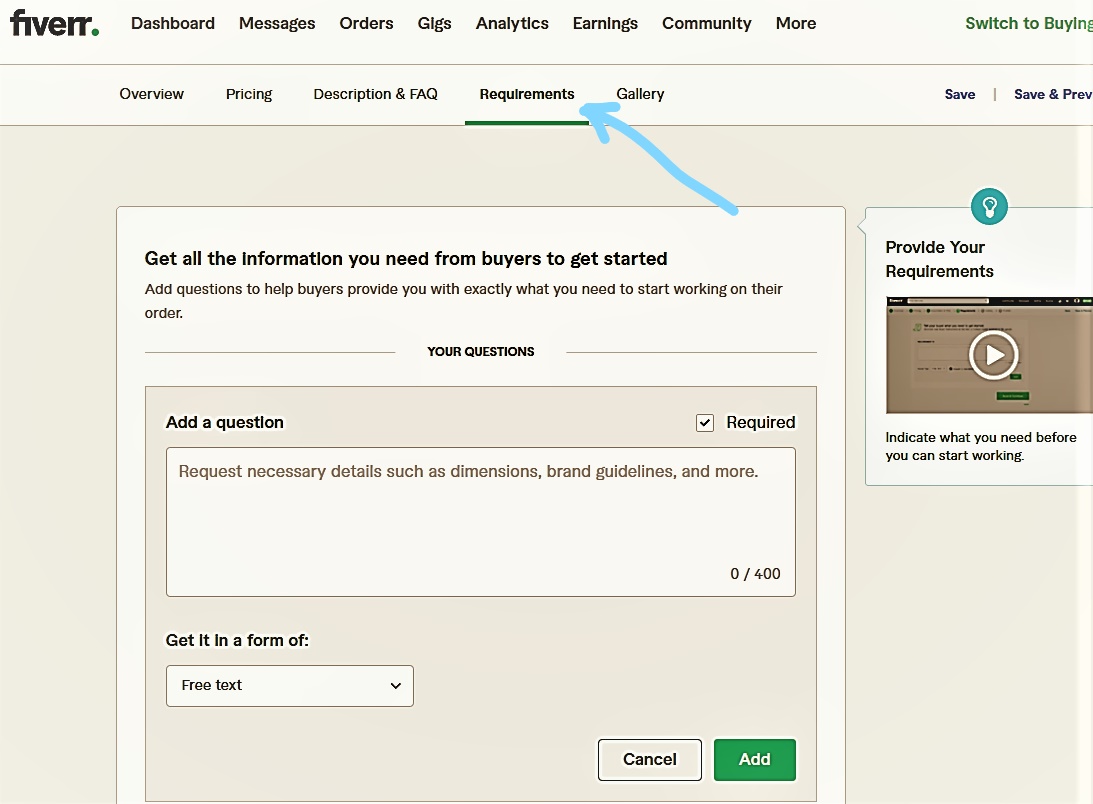Click the YOUR QUESTIONS section label

click(480, 351)
